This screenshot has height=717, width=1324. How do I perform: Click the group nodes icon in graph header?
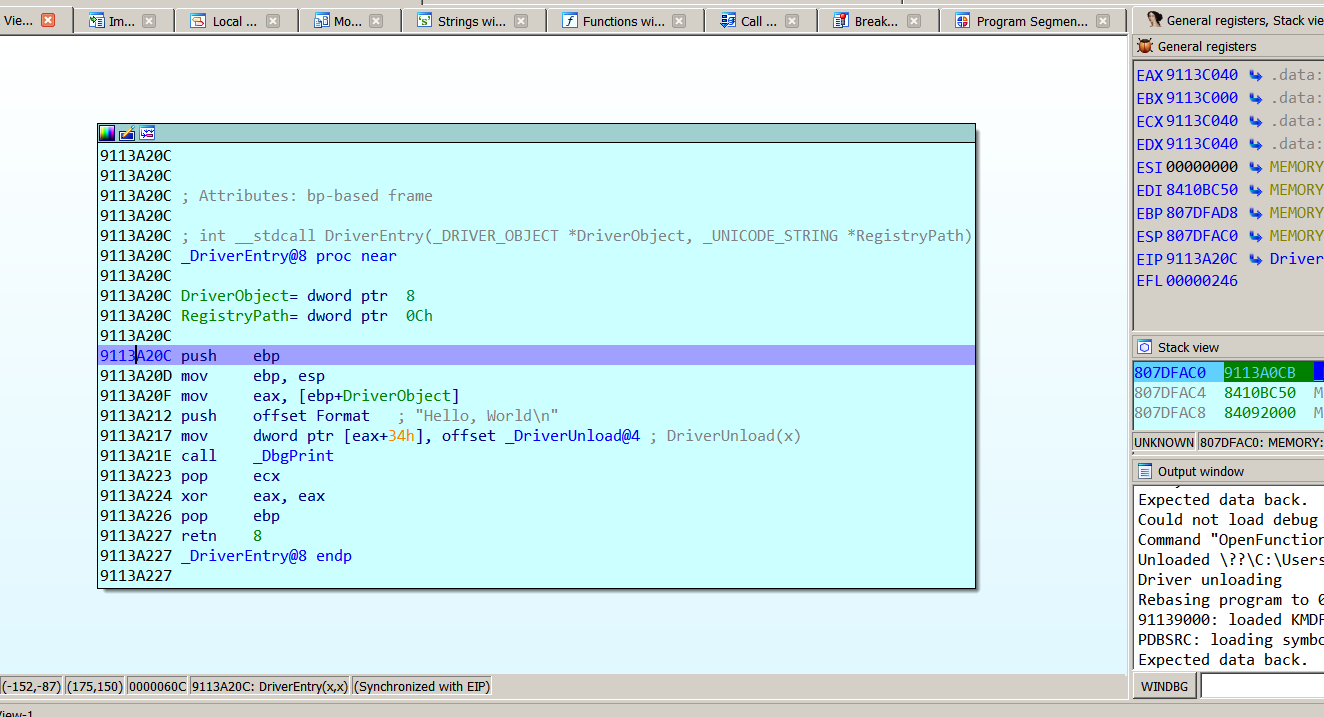point(147,133)
